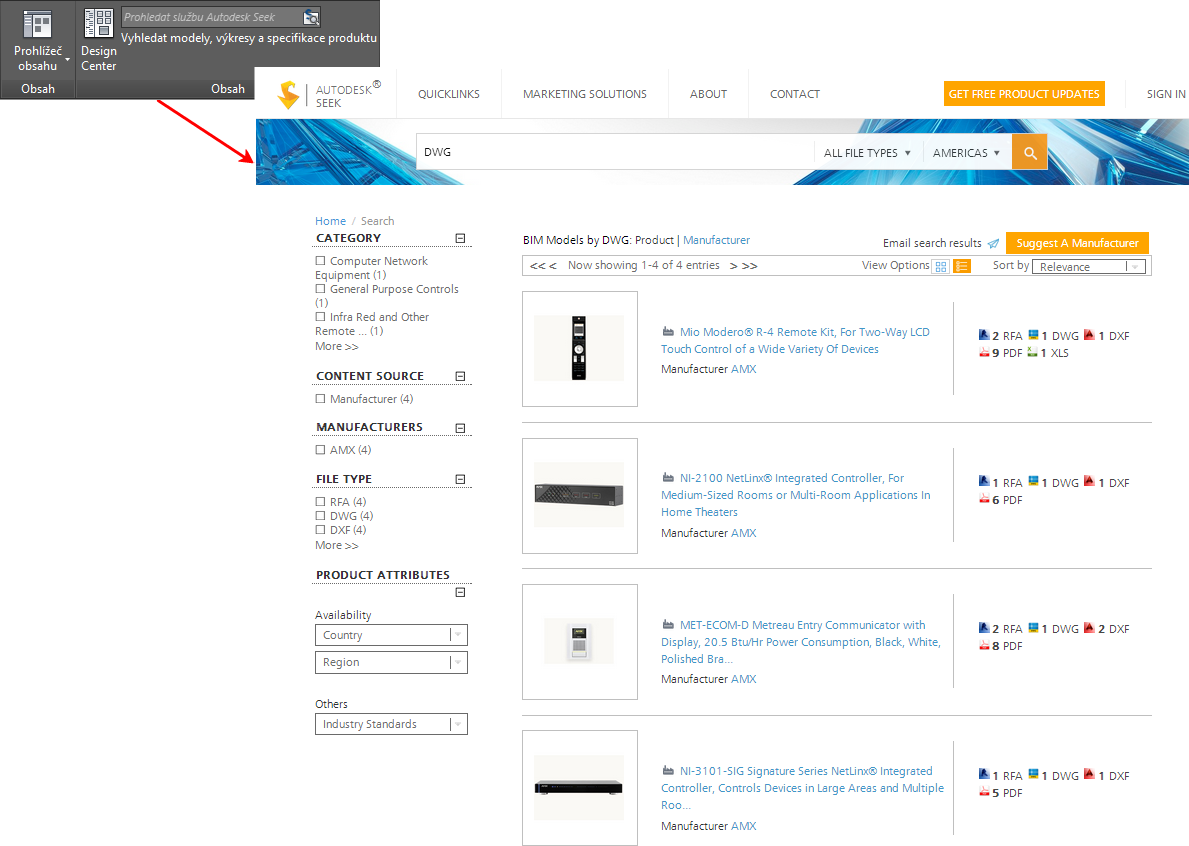Open Region availability dropdown
1189x846 pixels.
pyautogui.click(x=391, y=663)
